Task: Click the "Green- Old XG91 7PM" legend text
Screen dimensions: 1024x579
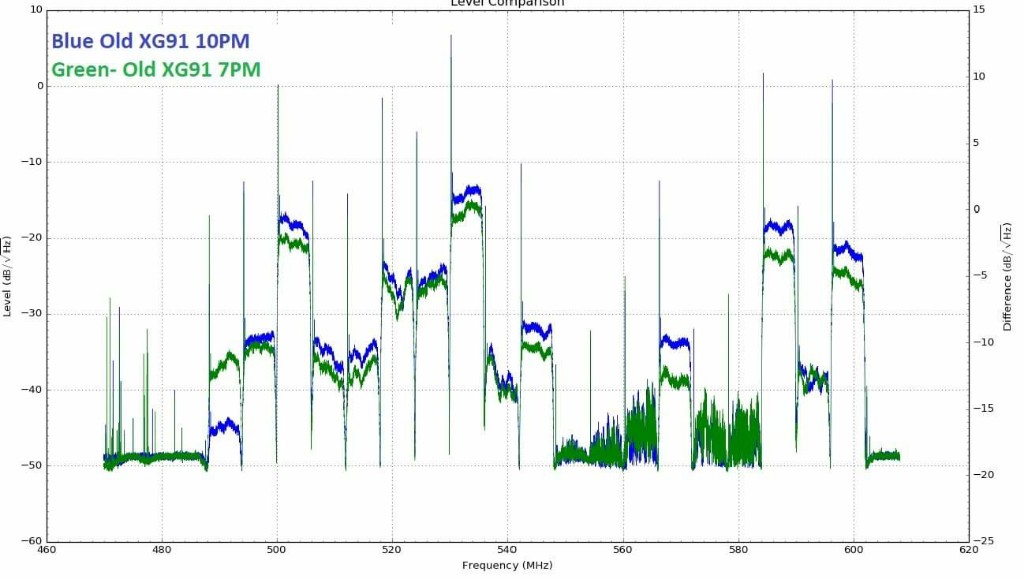Action: pos(155,70)
